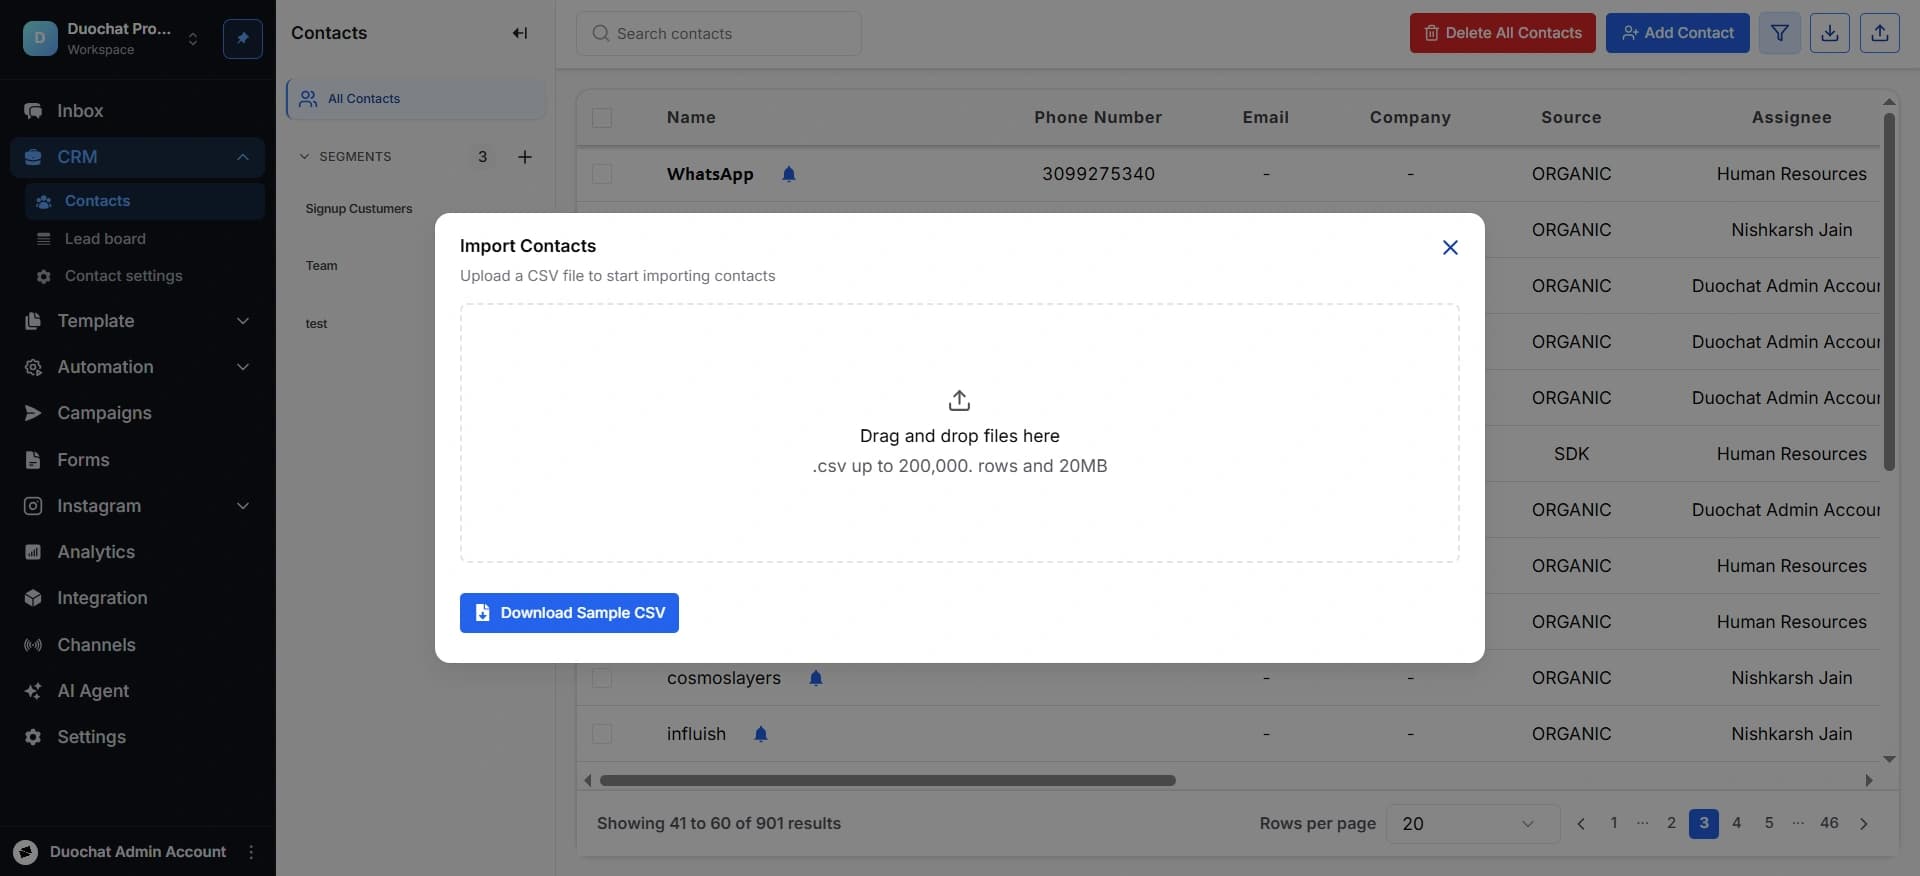Collapse the CRM menu chevron
The image size is (1920, 876).
click(x=243, y=157)
